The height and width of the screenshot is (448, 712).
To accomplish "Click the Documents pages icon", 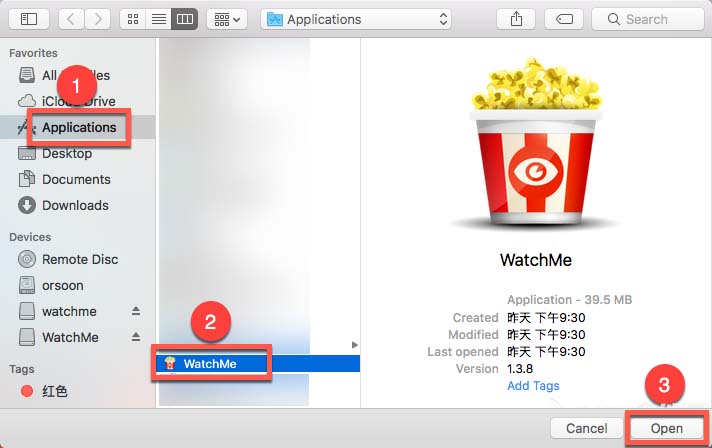I will [27, 179].
